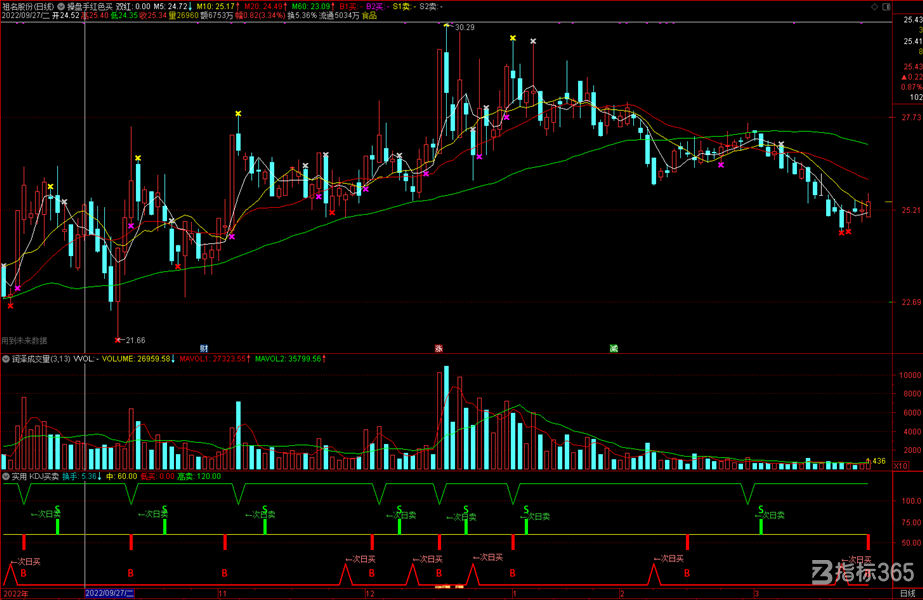Click the B1买 signal label

[x=348, y=6]
